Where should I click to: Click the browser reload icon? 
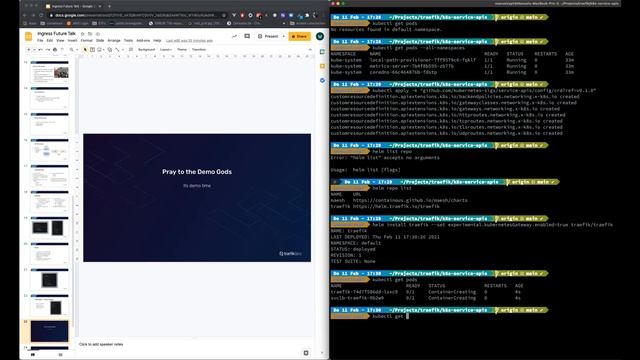(x=41, y=15)
